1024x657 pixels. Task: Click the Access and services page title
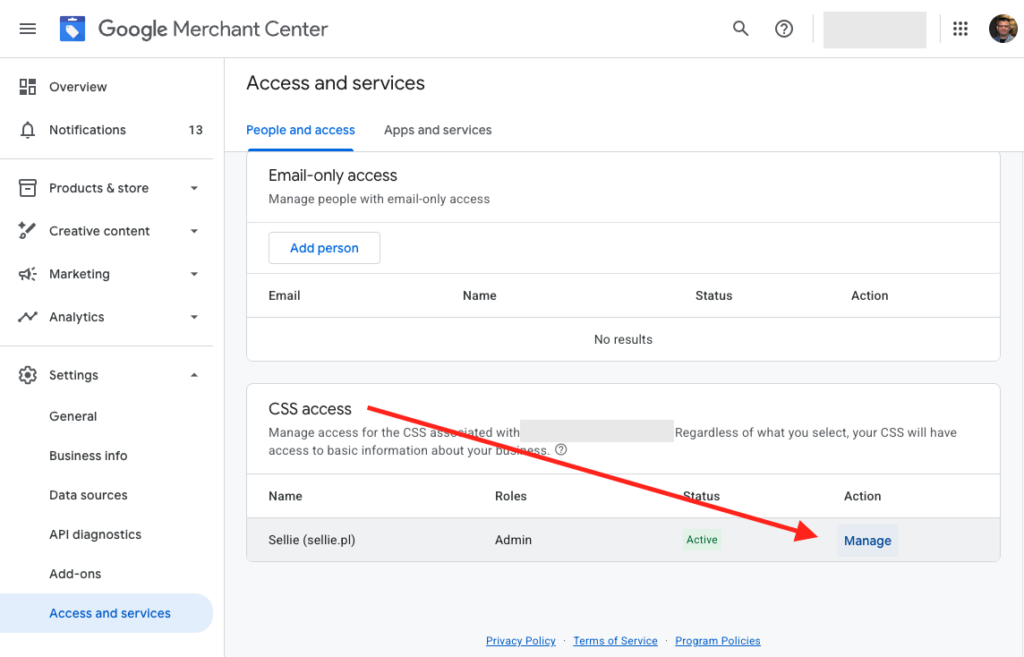click(336, 83)
